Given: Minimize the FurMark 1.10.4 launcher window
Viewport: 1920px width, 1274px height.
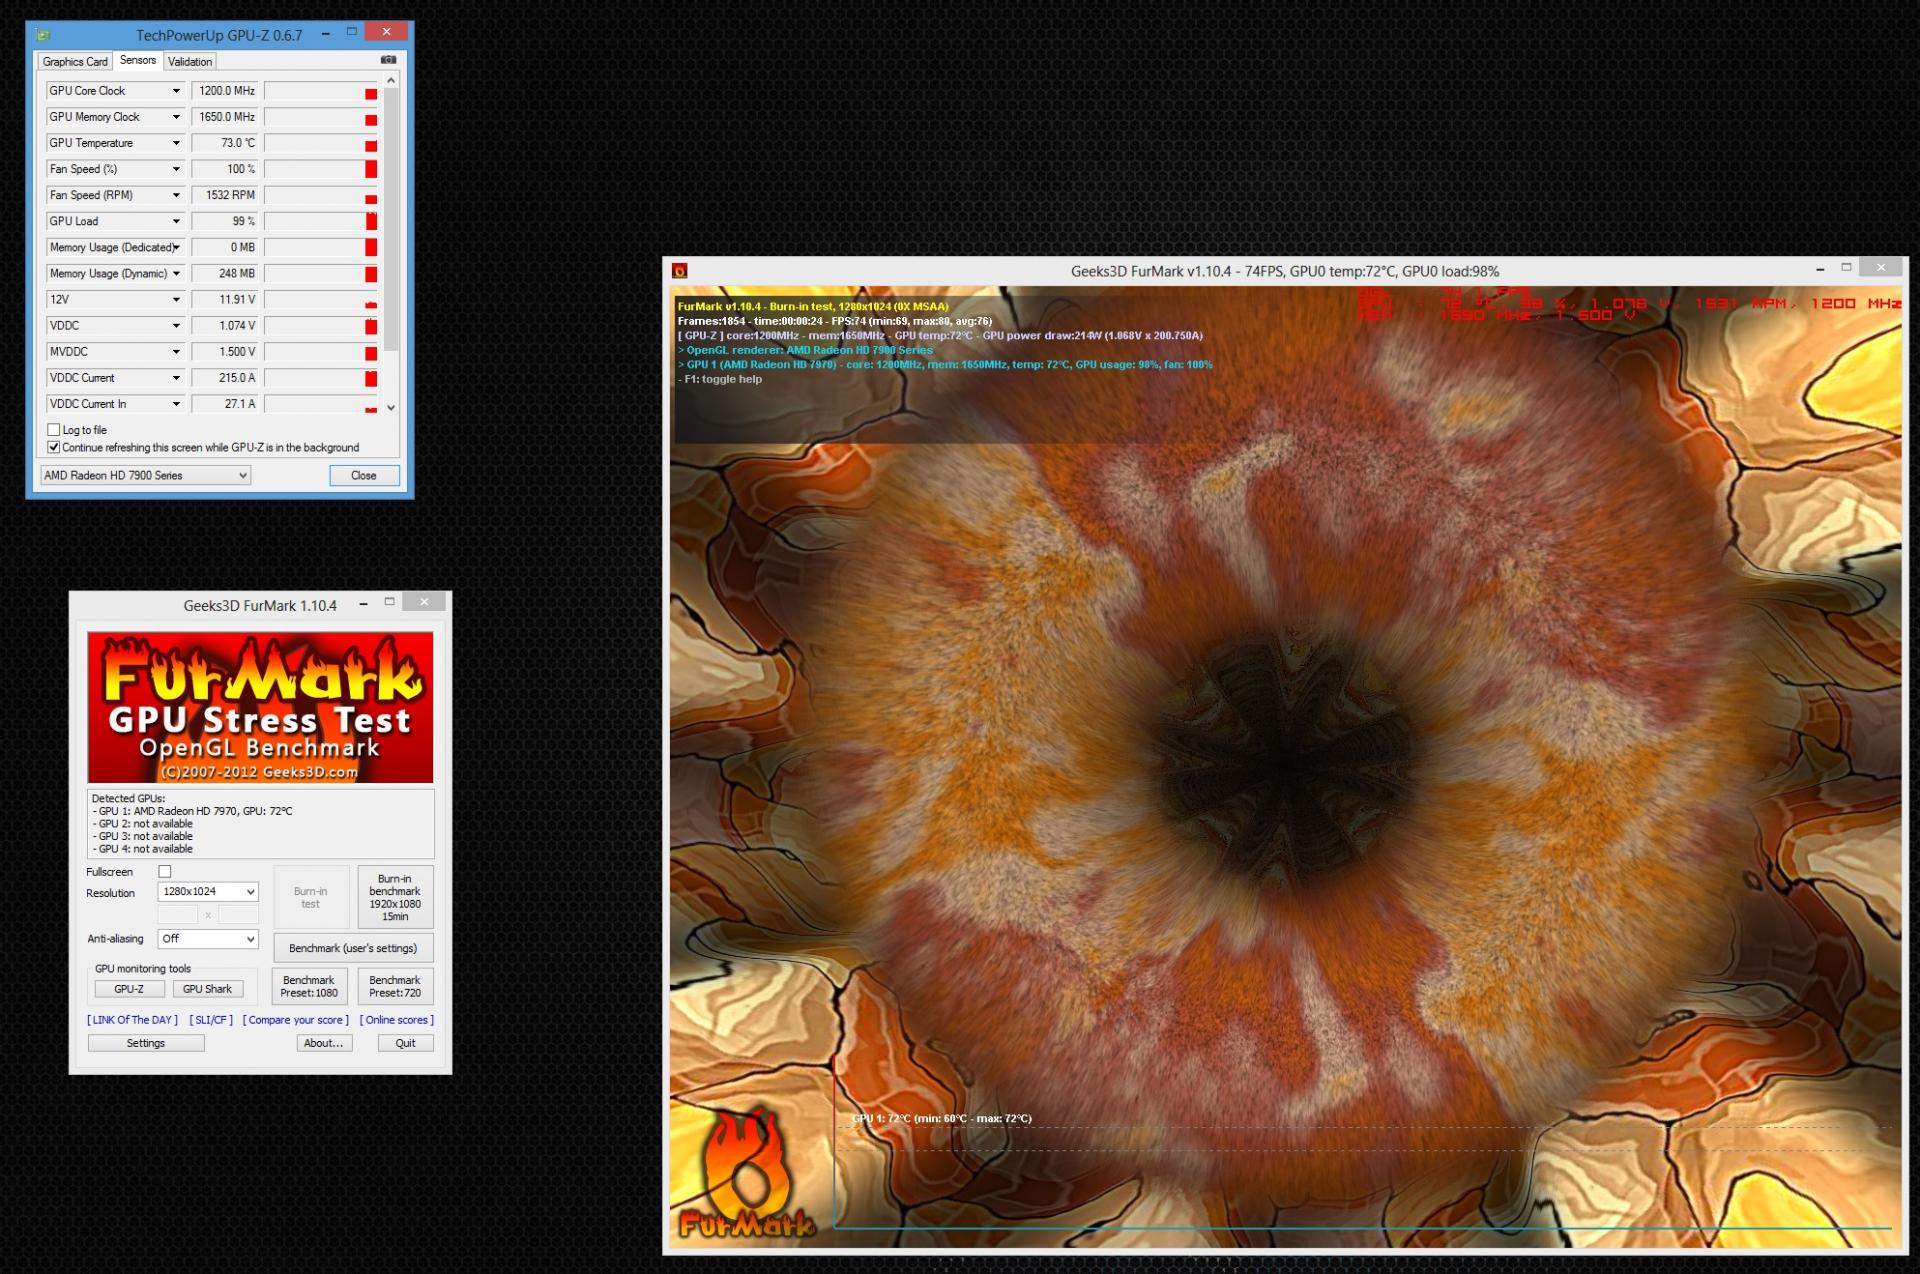Looking at the screenshot, I should coord(364,603).
